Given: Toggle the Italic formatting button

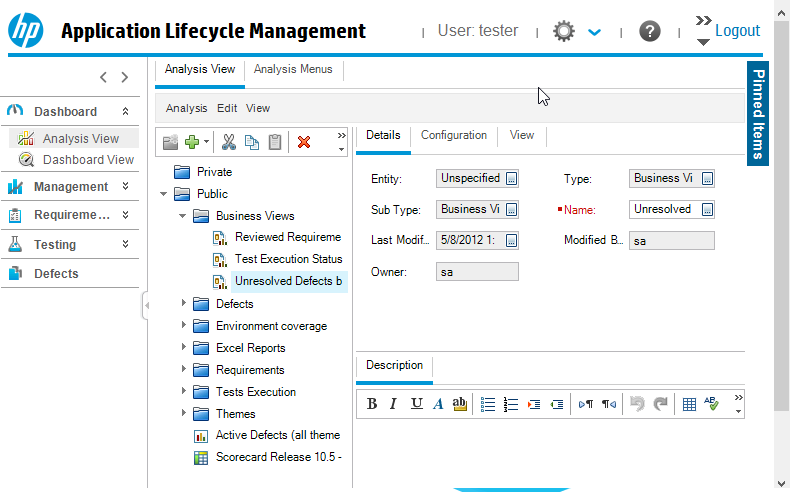Looking at the screenshot, I should click(394, 404).
